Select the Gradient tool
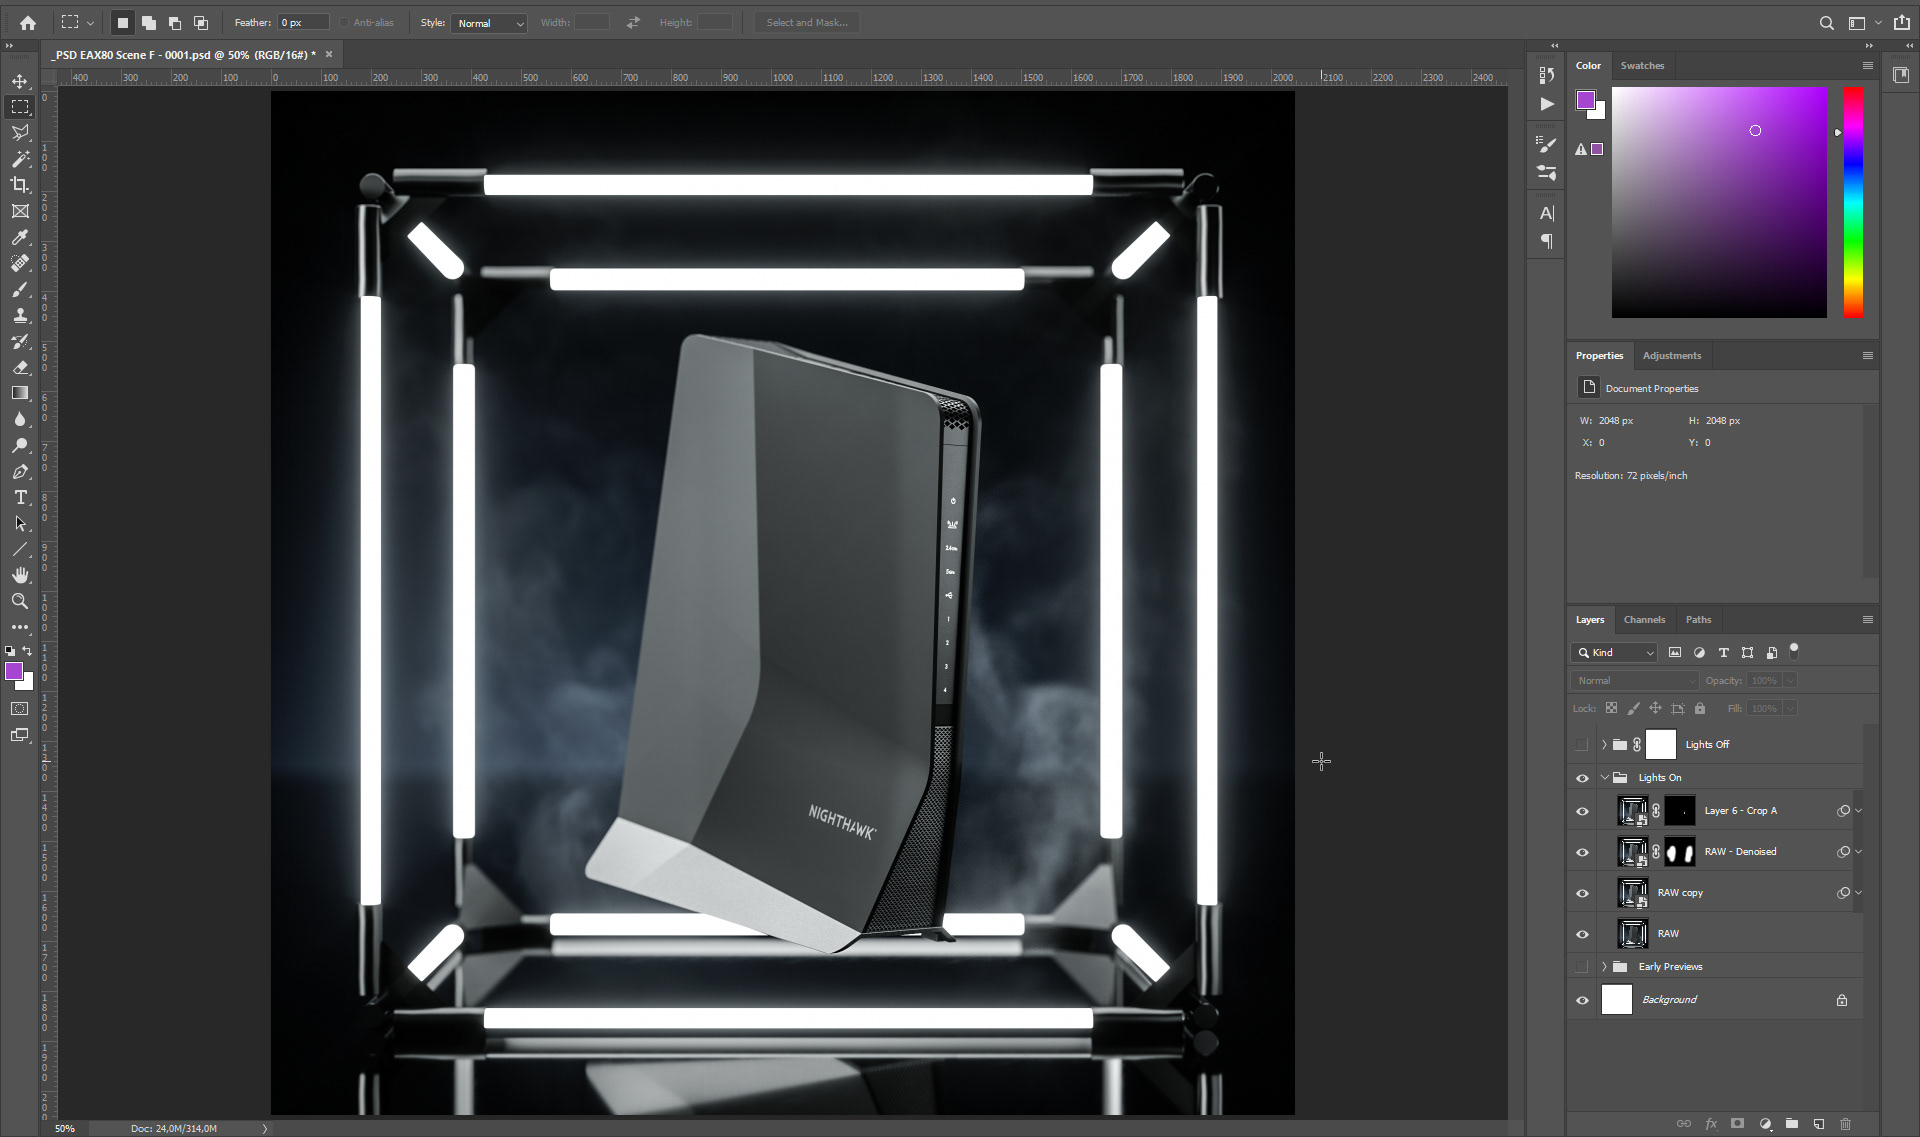This screenshot has height=1137, width=1920. click(20, 393)
